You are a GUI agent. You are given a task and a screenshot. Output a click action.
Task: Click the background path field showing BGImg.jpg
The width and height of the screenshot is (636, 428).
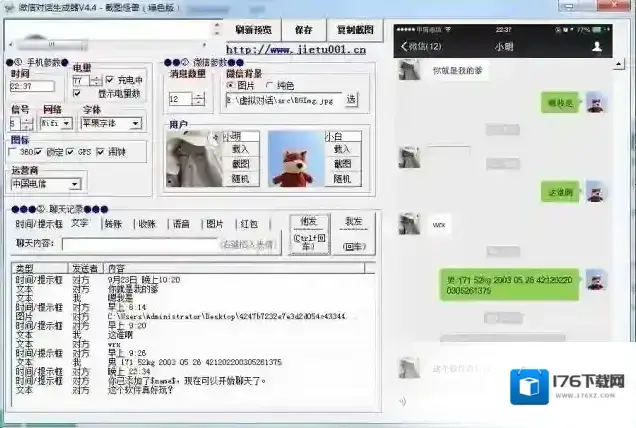click(284, 100)
